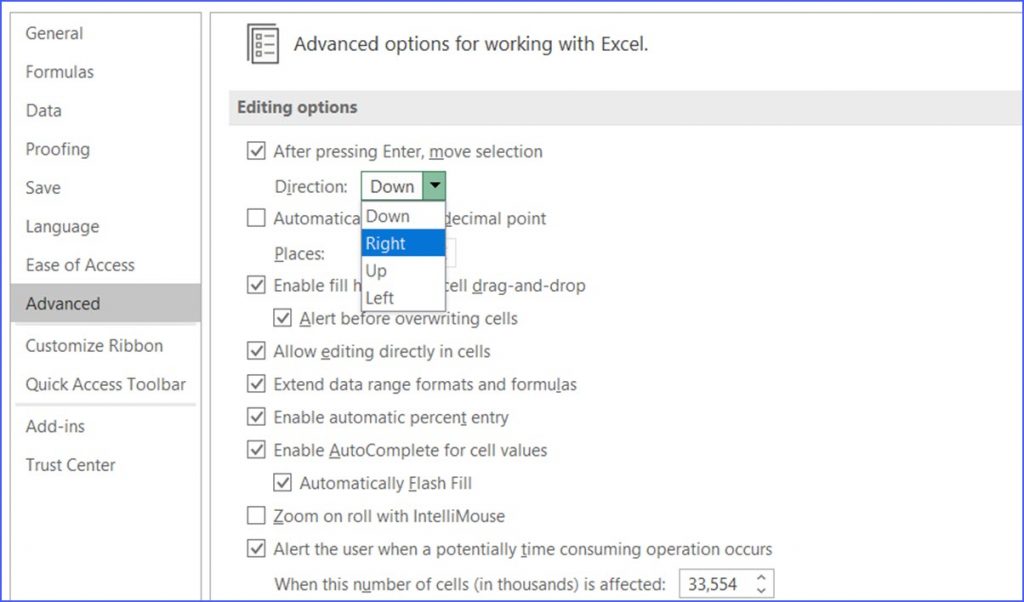Disable fill handle and cell drag-and-drop
This screenshot has width=1024, height=602.
[x=257, y=285]
